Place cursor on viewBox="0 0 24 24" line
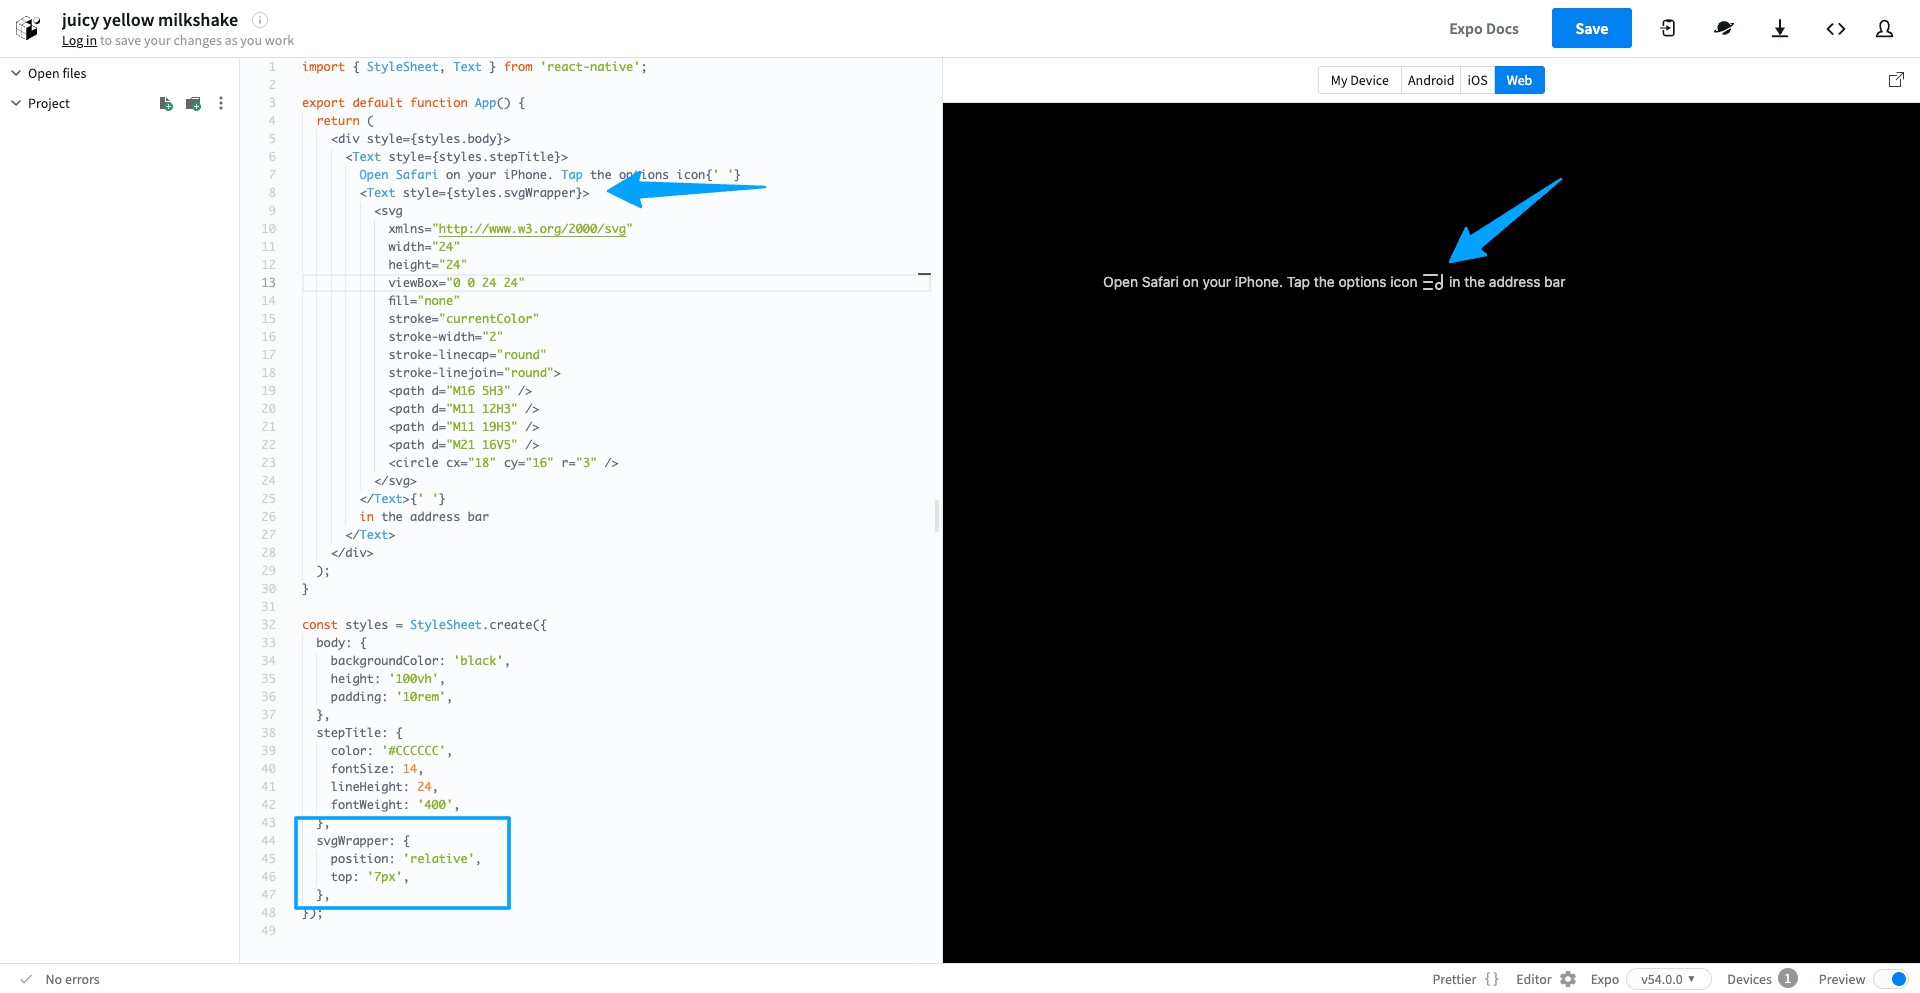 456,283
